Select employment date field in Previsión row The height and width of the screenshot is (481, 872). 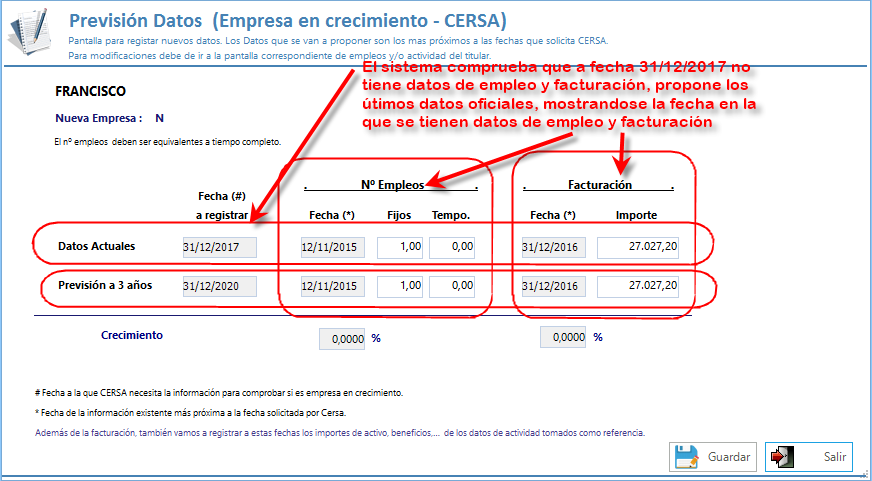(x=333, y=286)
